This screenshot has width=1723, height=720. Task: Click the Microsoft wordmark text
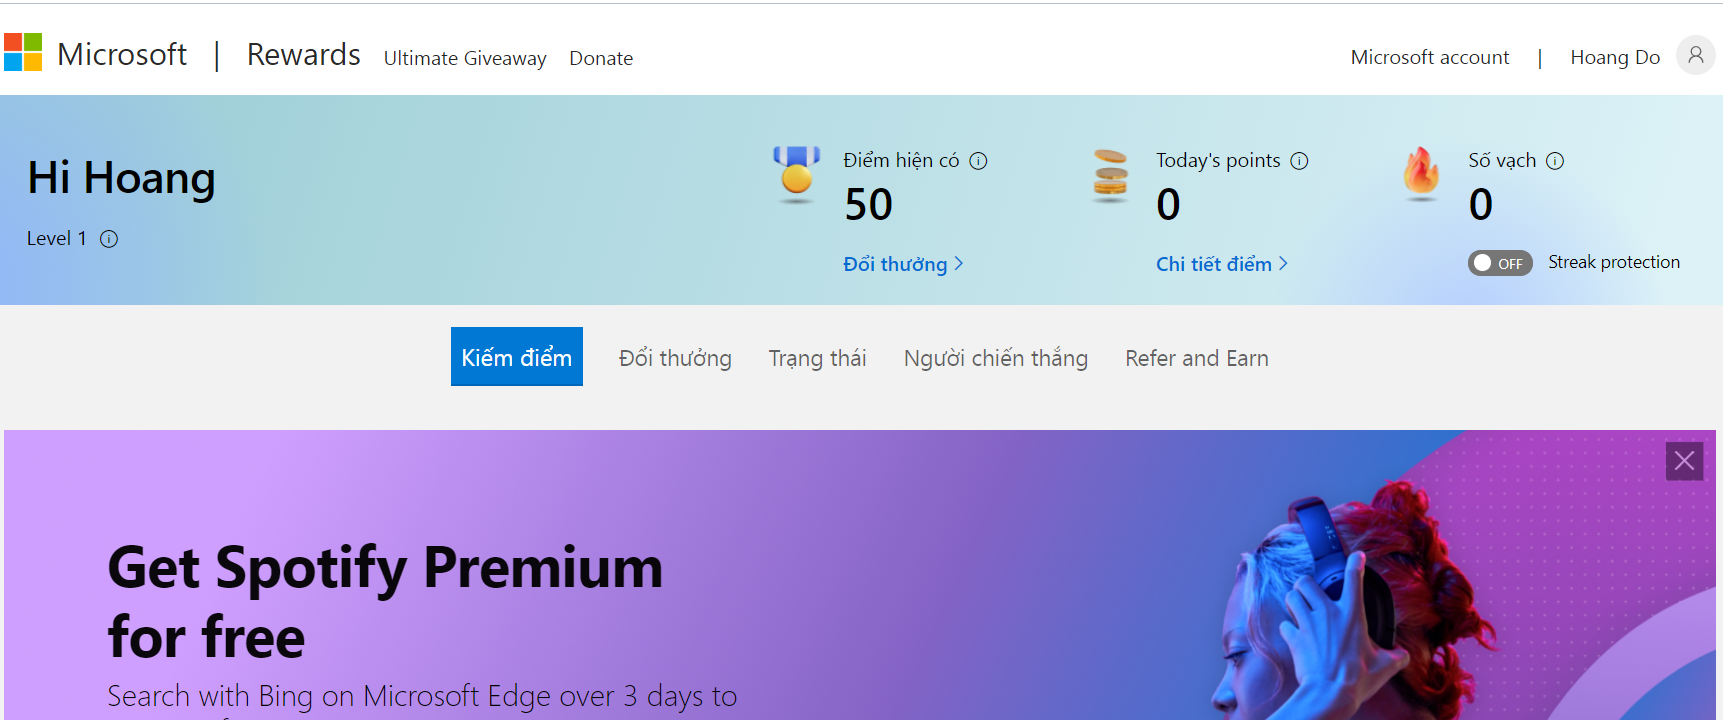pyautogui.click(x=122, y=54)
